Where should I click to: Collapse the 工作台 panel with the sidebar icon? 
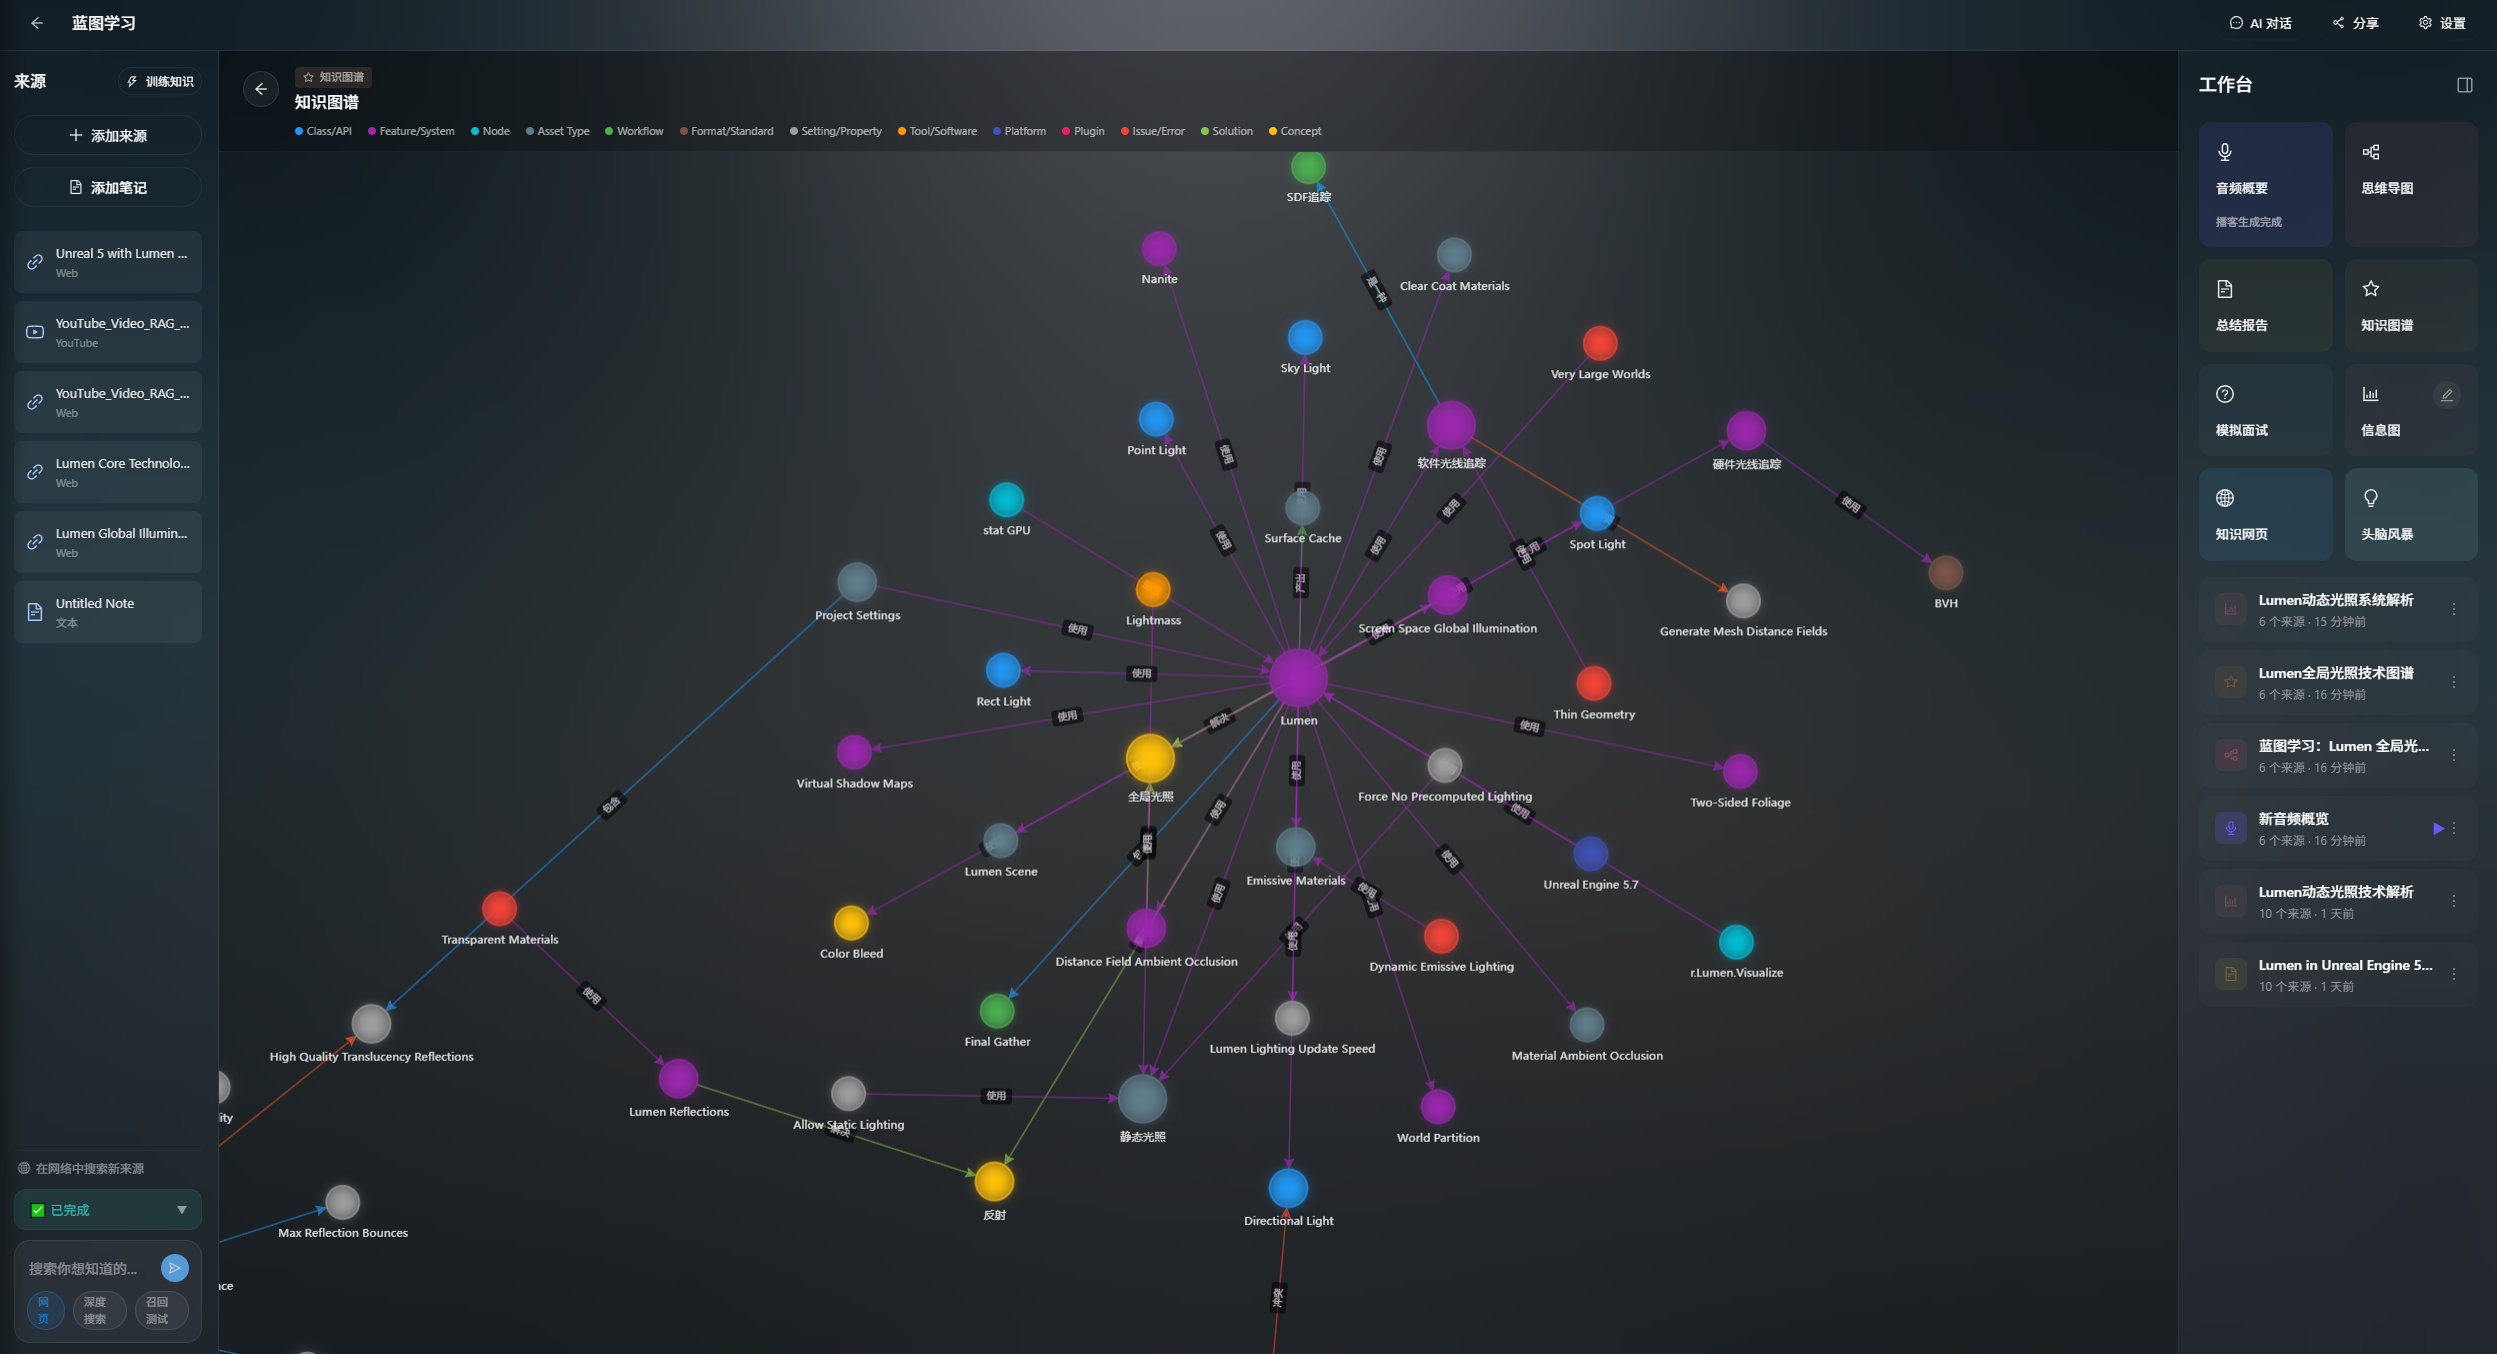(x=2464, y=85)
